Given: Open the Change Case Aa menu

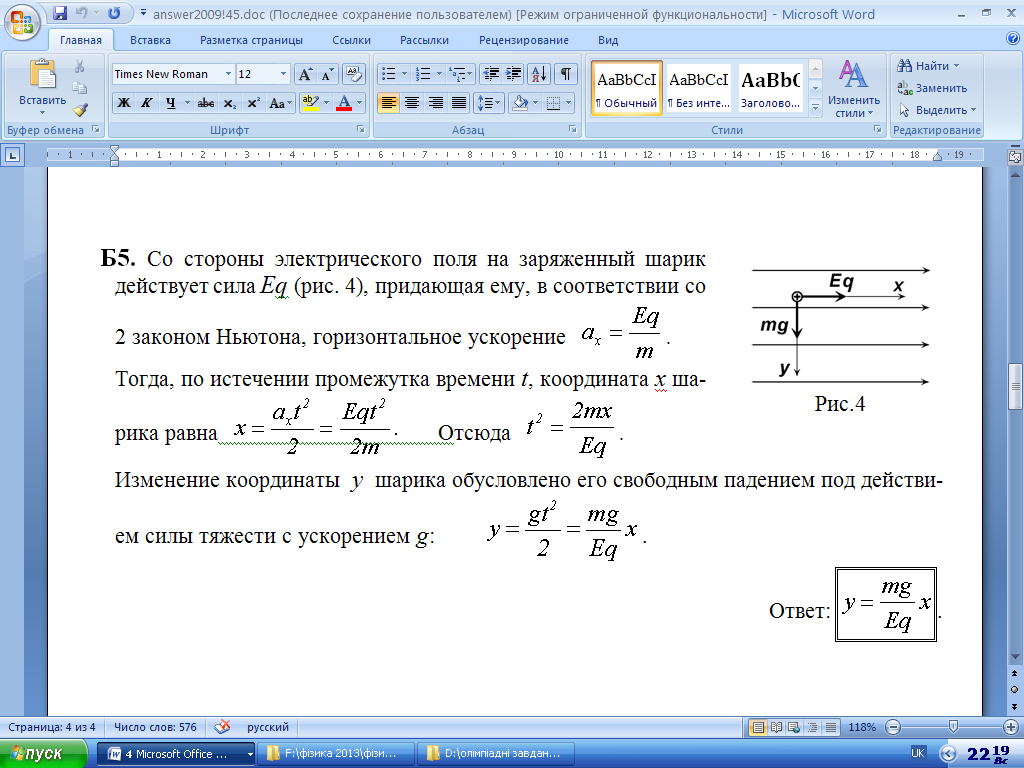Looking at the screenshot, I should pos(280,103).
